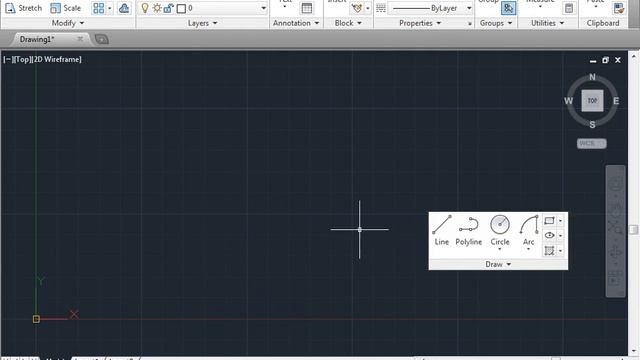Click the Table icon in Annotation panel
This screenshot has width=640, height=360.
tap(307, 8)
